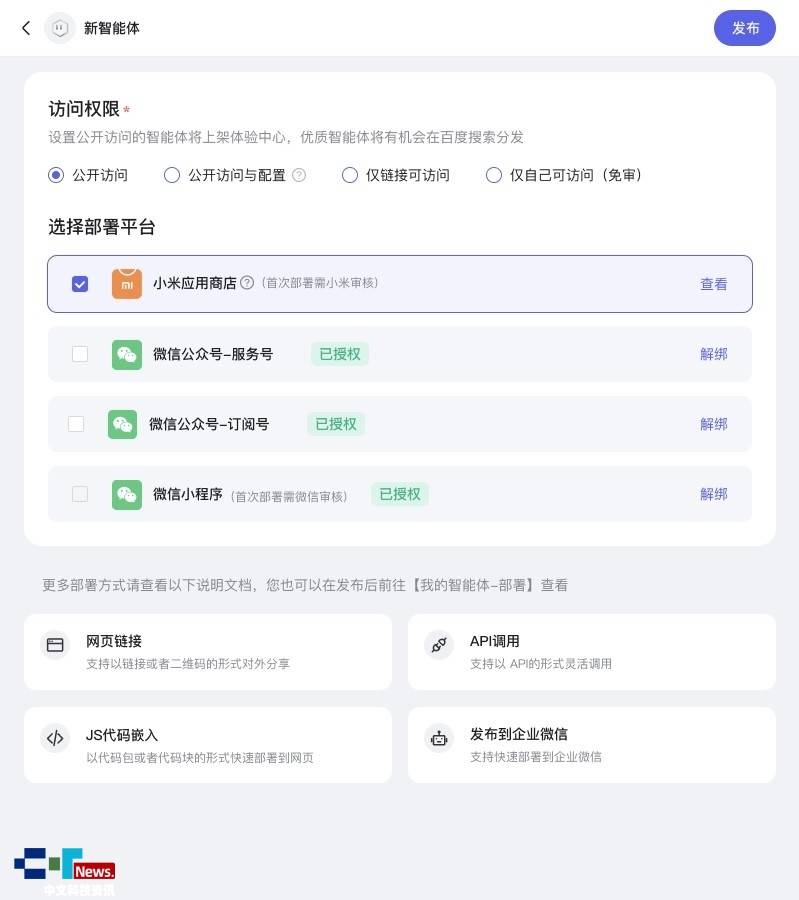799x900 pixels.
Task: Click the WeChat icon for 微信公众号-服务号
Action: [x=127, y=354]
